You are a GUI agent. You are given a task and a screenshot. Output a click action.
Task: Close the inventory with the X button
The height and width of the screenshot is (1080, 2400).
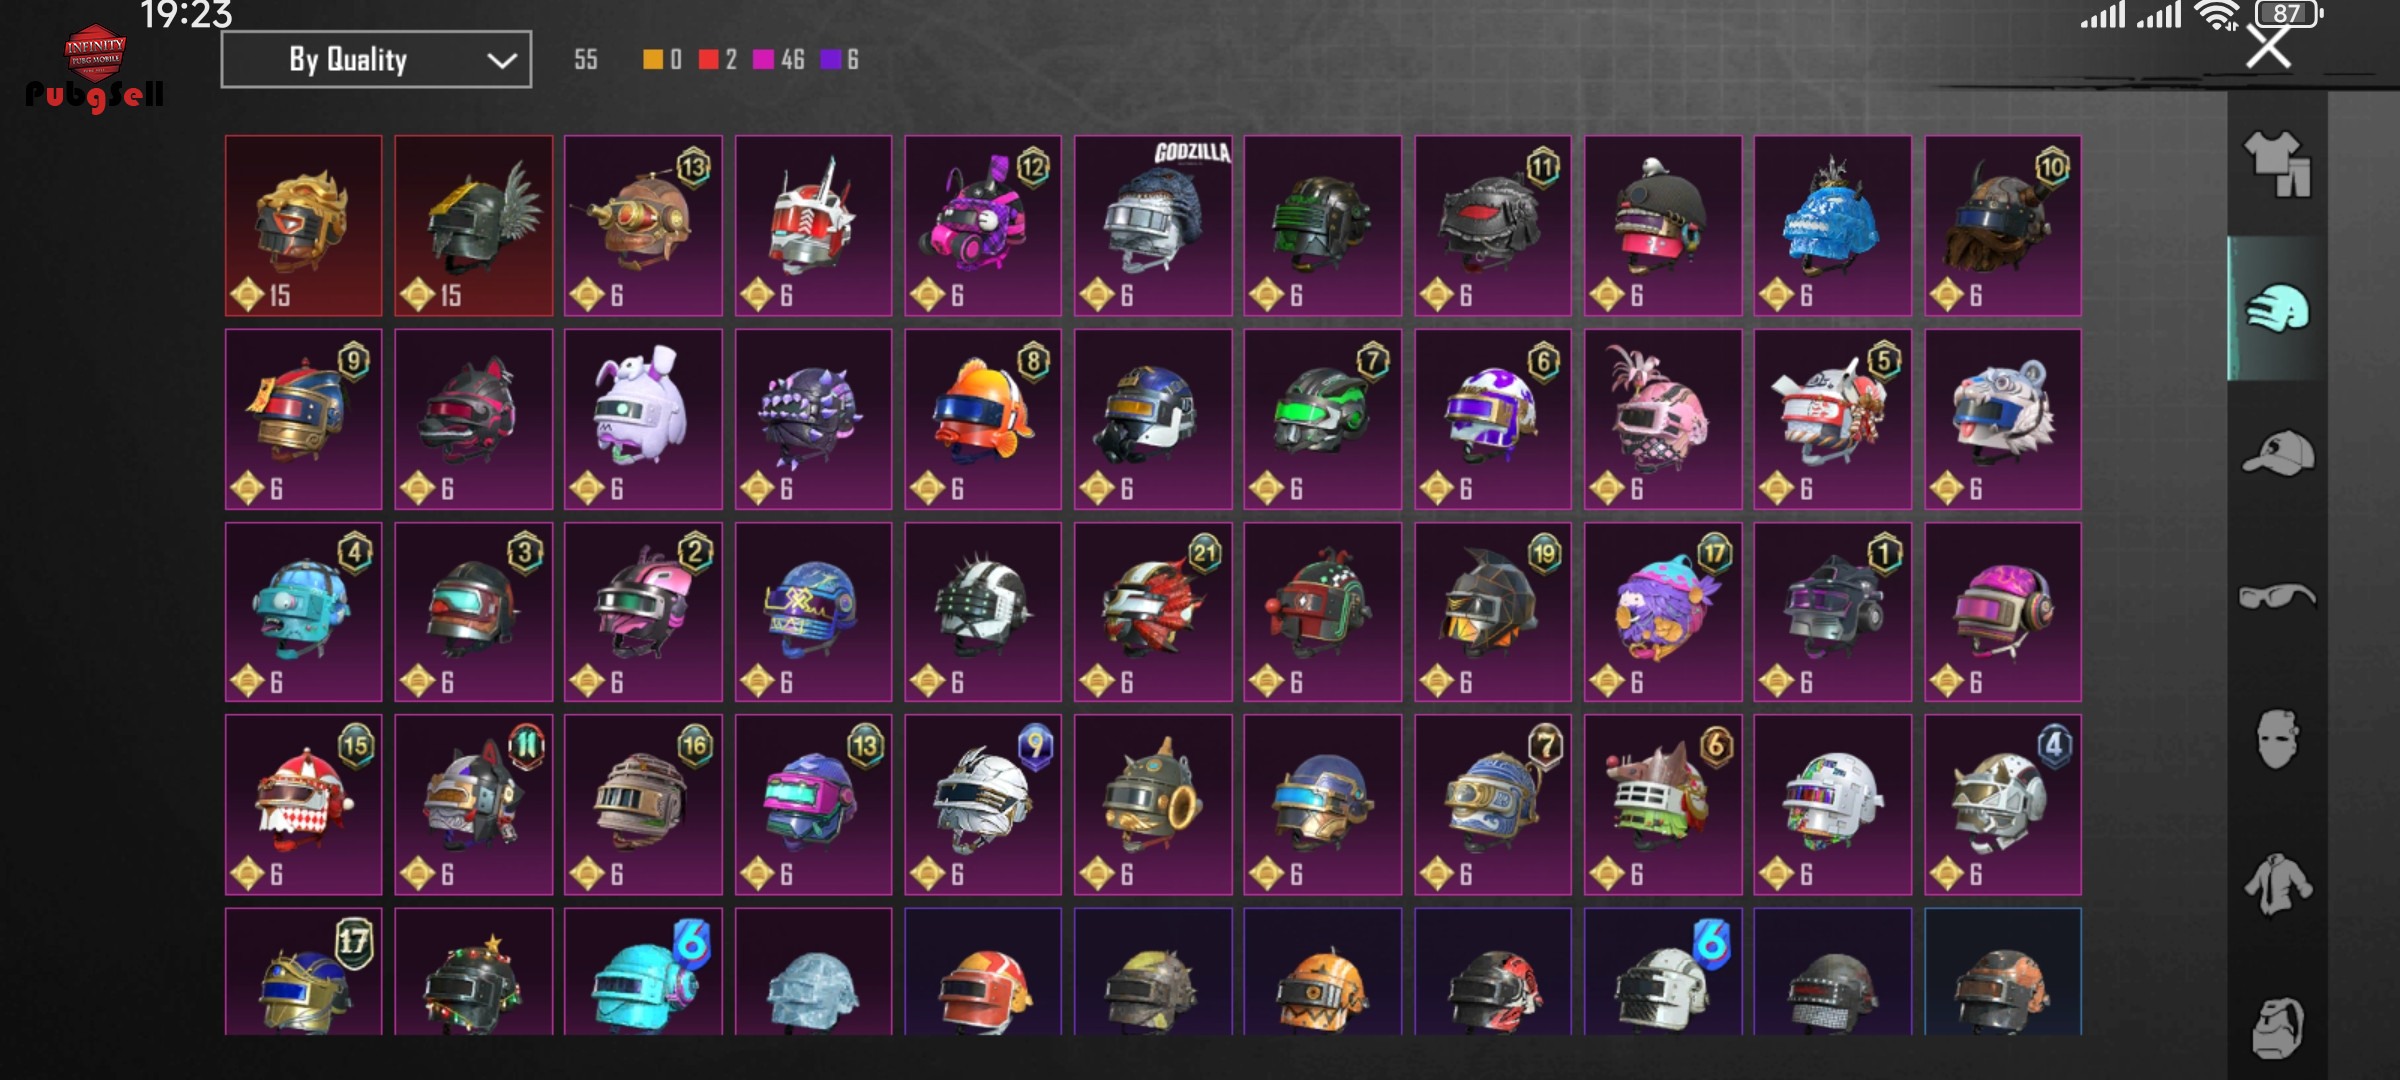(x=2268, y=46)
